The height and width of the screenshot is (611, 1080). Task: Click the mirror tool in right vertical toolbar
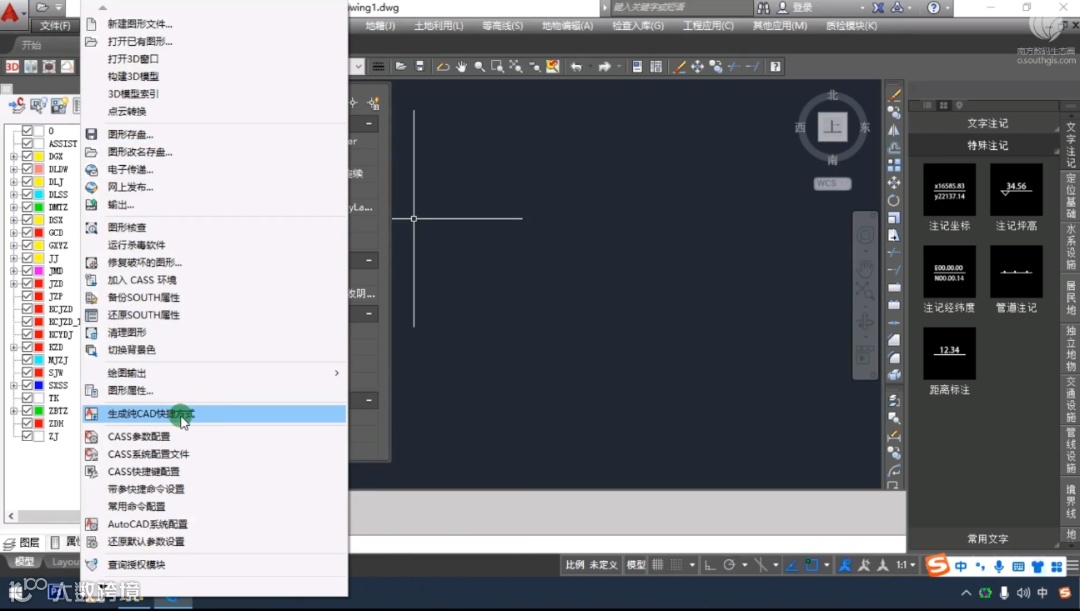pos(893,130)
